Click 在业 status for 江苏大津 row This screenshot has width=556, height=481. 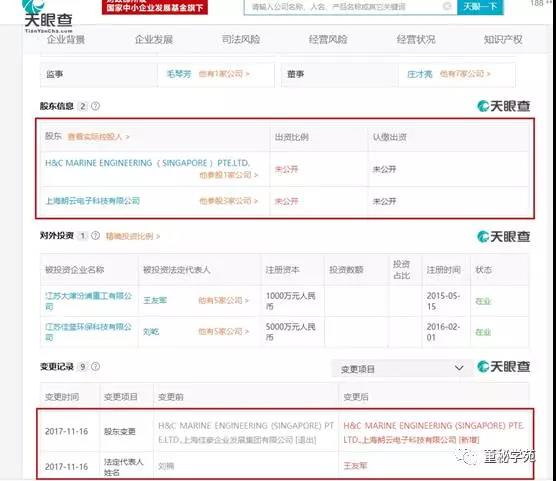(483, 301)
